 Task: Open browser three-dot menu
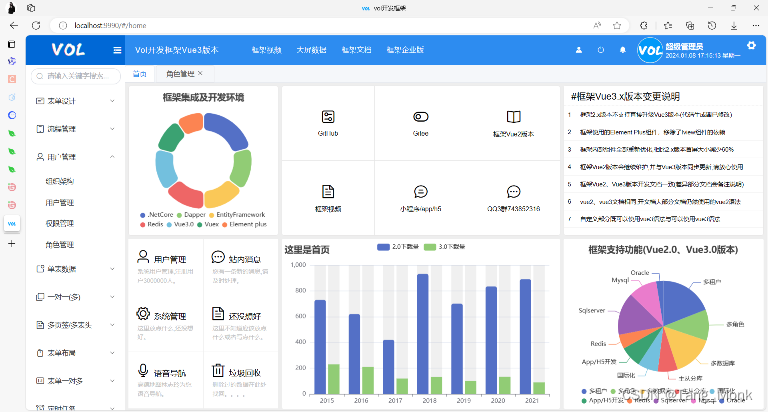(x=756, y=25)
